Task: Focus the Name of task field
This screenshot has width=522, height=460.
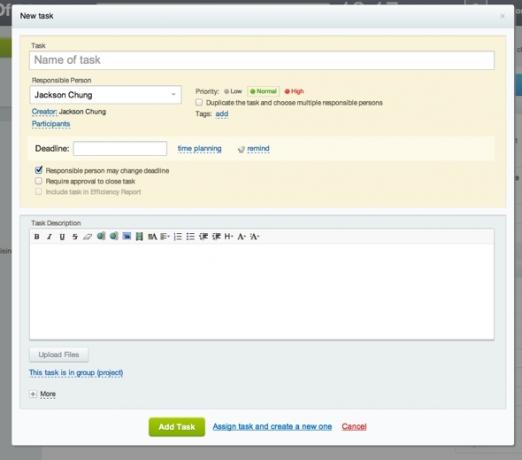Action: [x=262, y=60]
